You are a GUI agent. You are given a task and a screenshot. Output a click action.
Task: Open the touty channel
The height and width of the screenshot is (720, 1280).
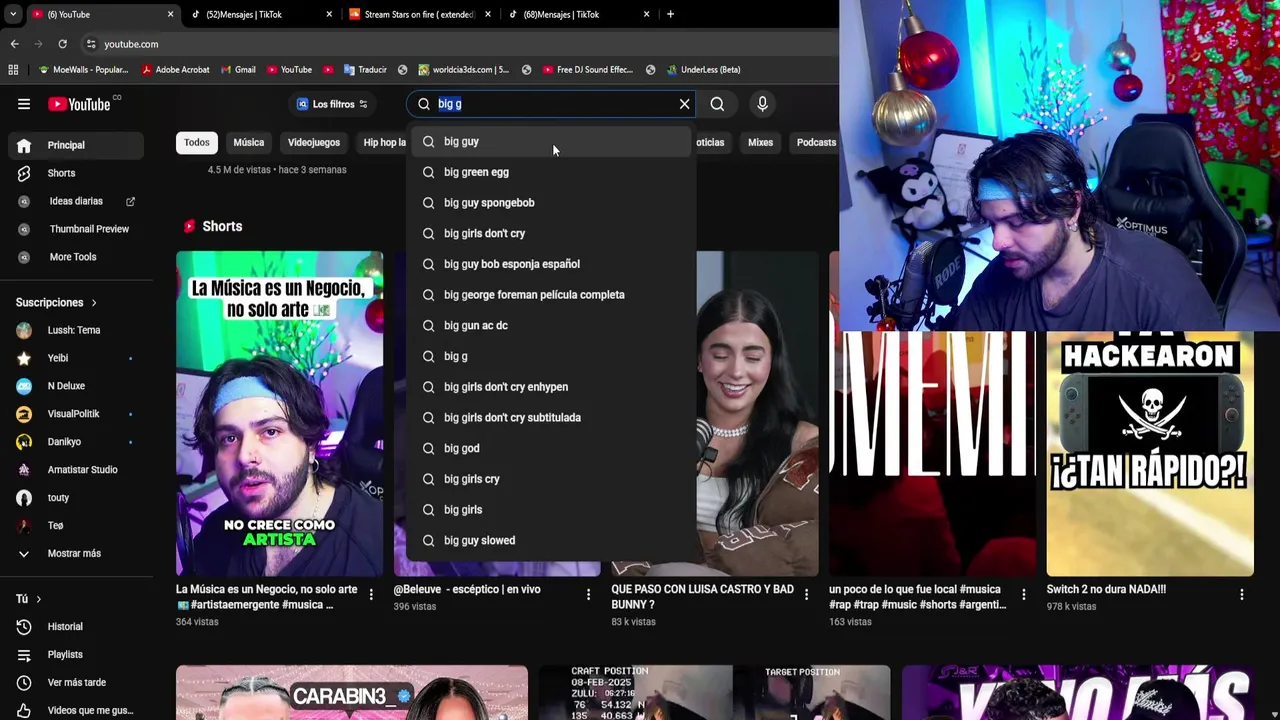coord(76,498)
